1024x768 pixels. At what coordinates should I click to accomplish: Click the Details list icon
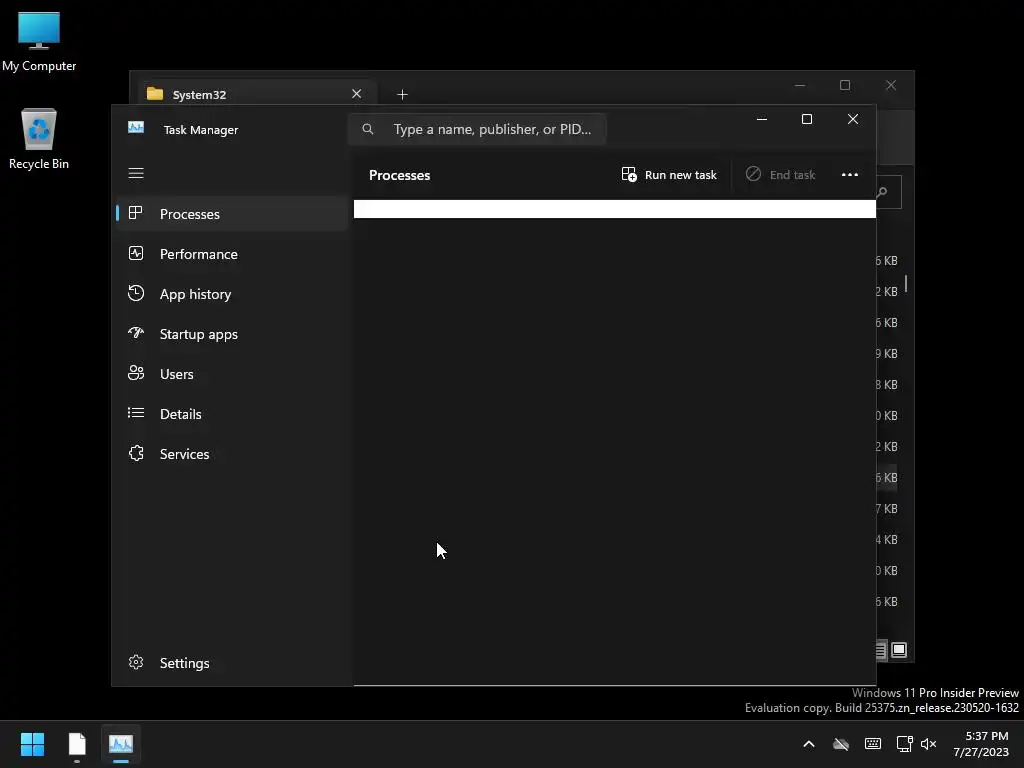(136, 413)
